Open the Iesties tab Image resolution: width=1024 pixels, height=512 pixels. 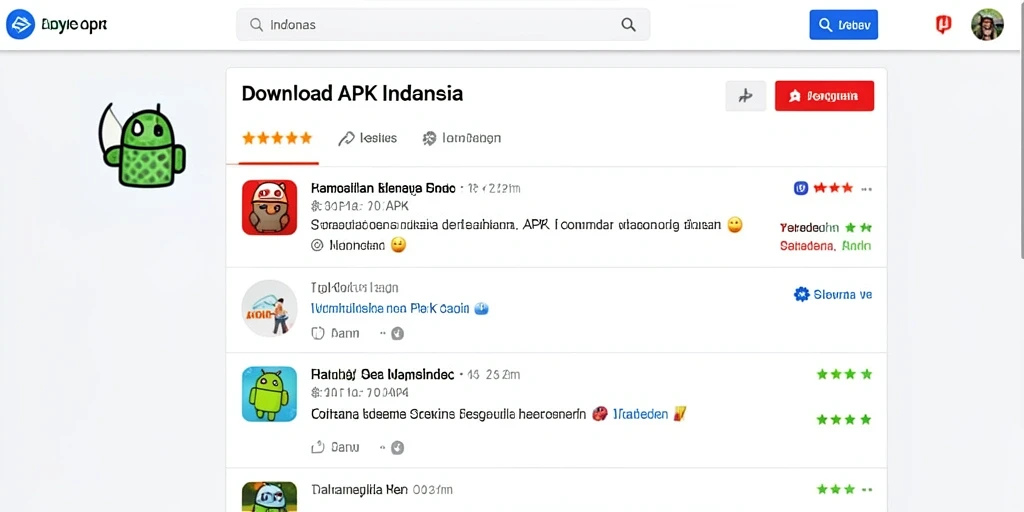368,138
